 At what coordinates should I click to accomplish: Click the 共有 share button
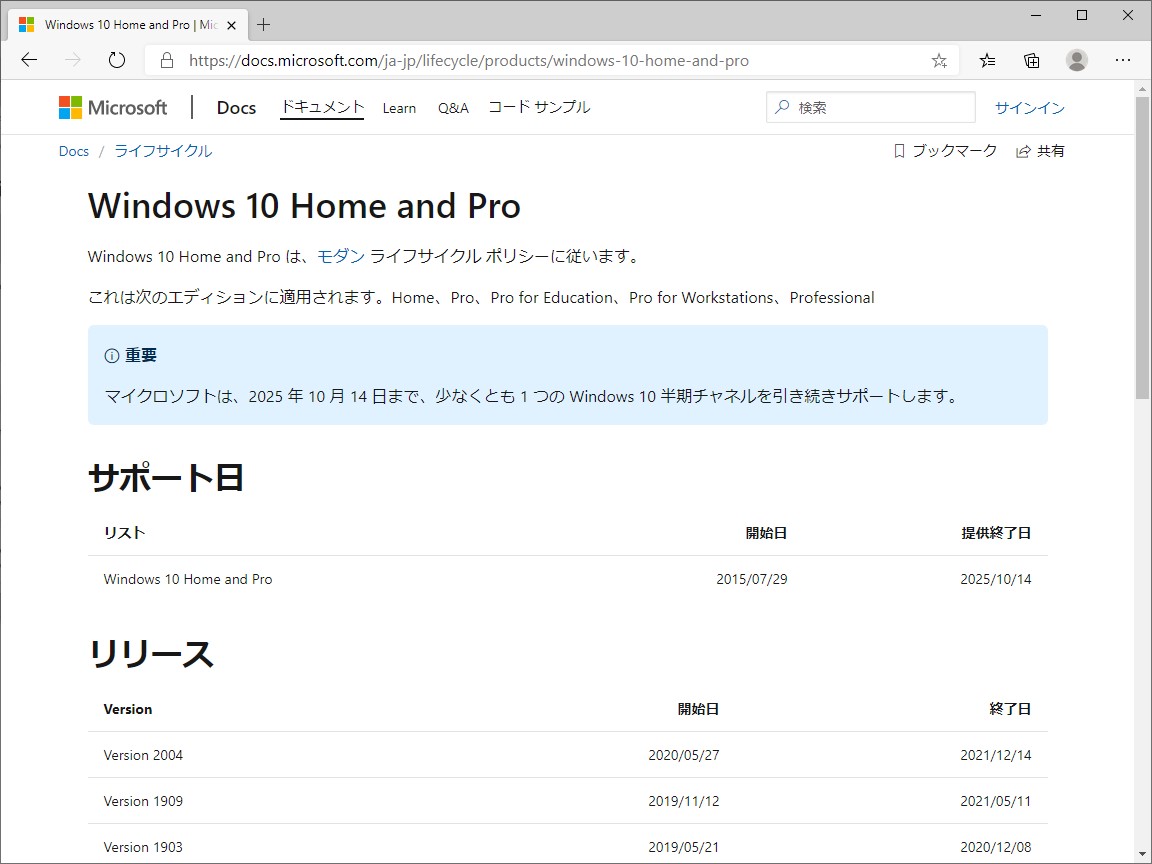[1040, 151]
